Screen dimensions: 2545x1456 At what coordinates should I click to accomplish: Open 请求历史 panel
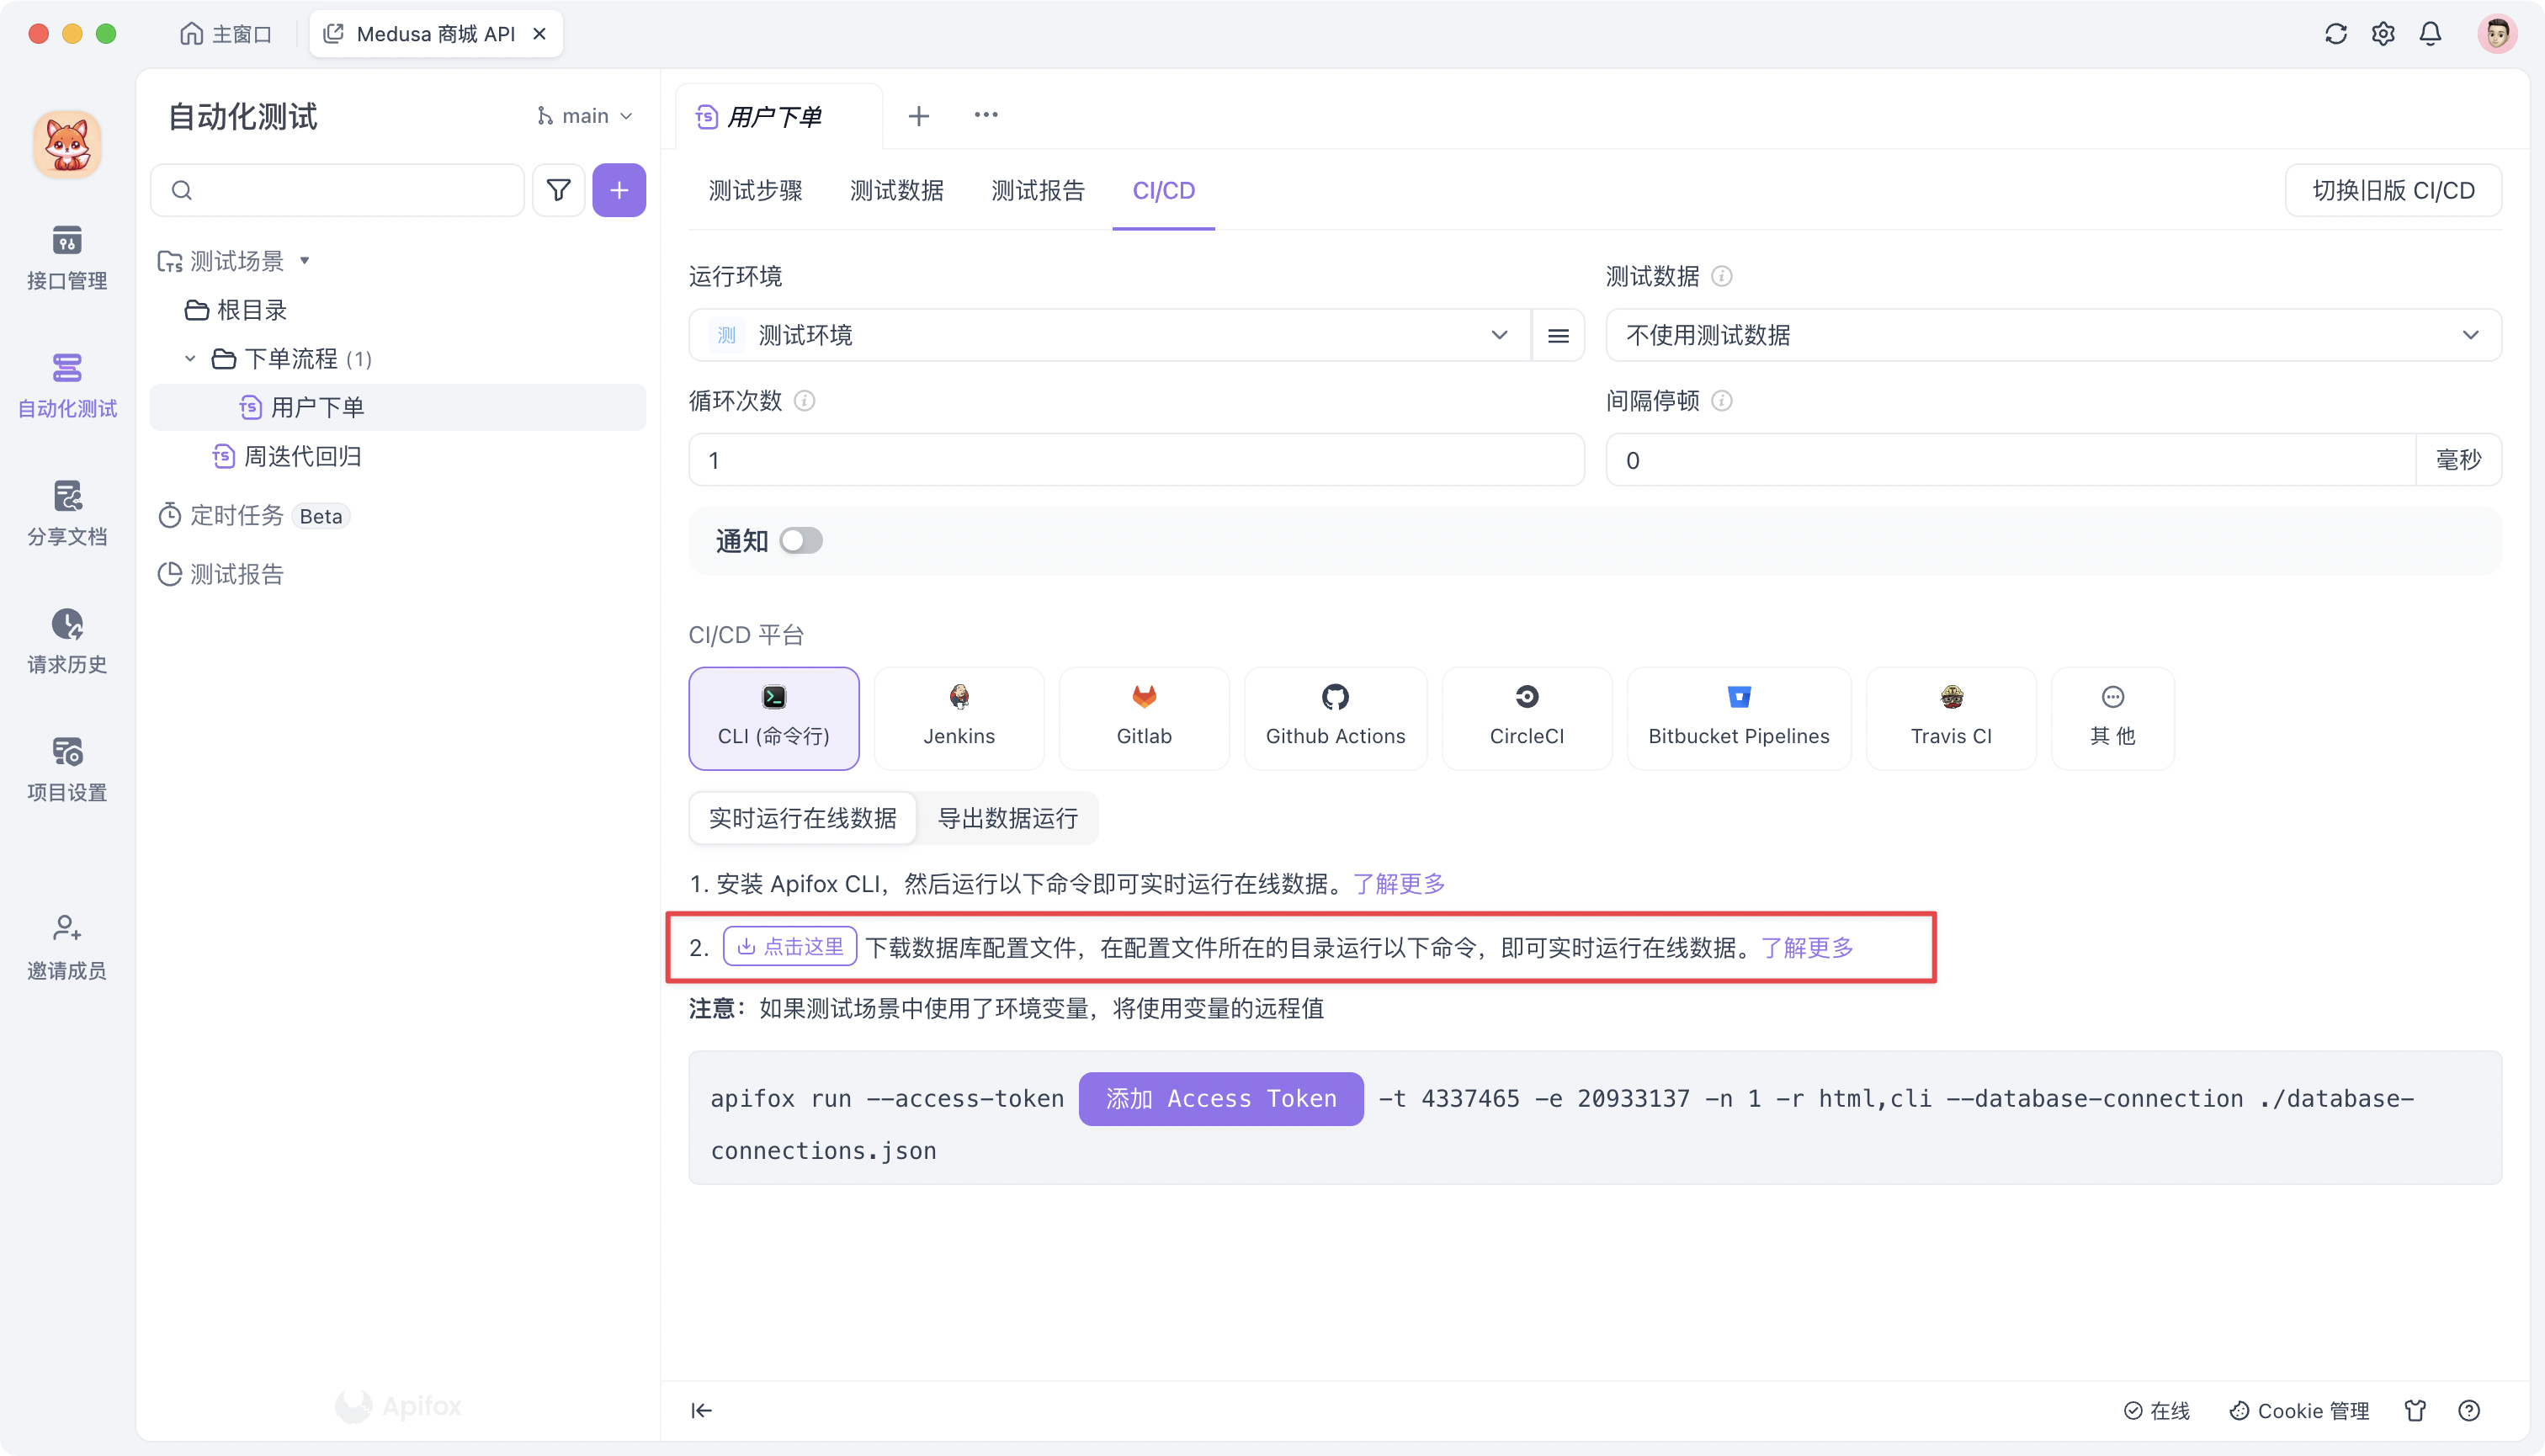[x=66, y=640]
